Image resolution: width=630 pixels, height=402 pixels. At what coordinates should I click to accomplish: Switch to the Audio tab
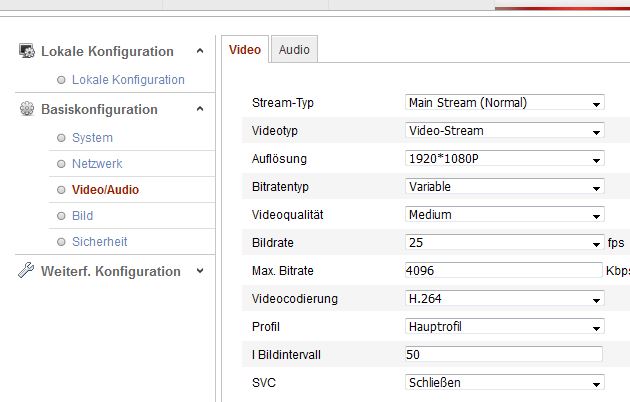click(x=294, y=49)
